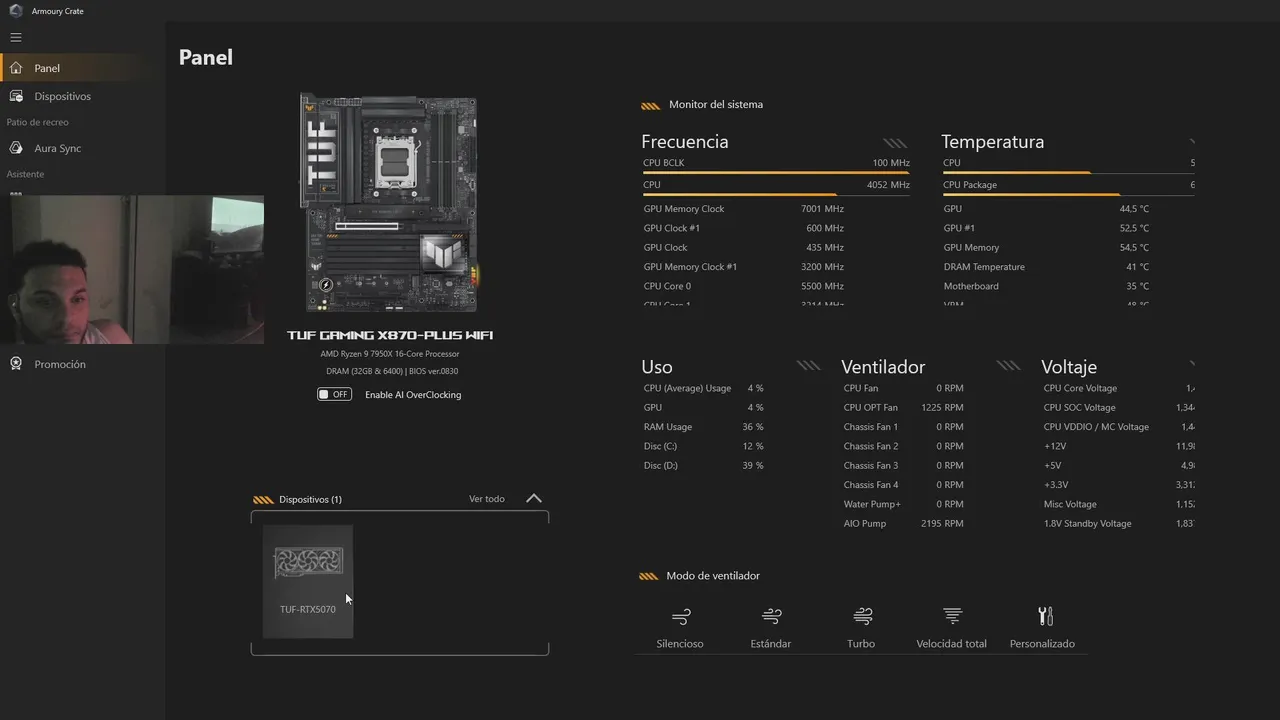Click the CPU Core 0 row
This screenshot has height=720, width=1280.
coord(744,286)
